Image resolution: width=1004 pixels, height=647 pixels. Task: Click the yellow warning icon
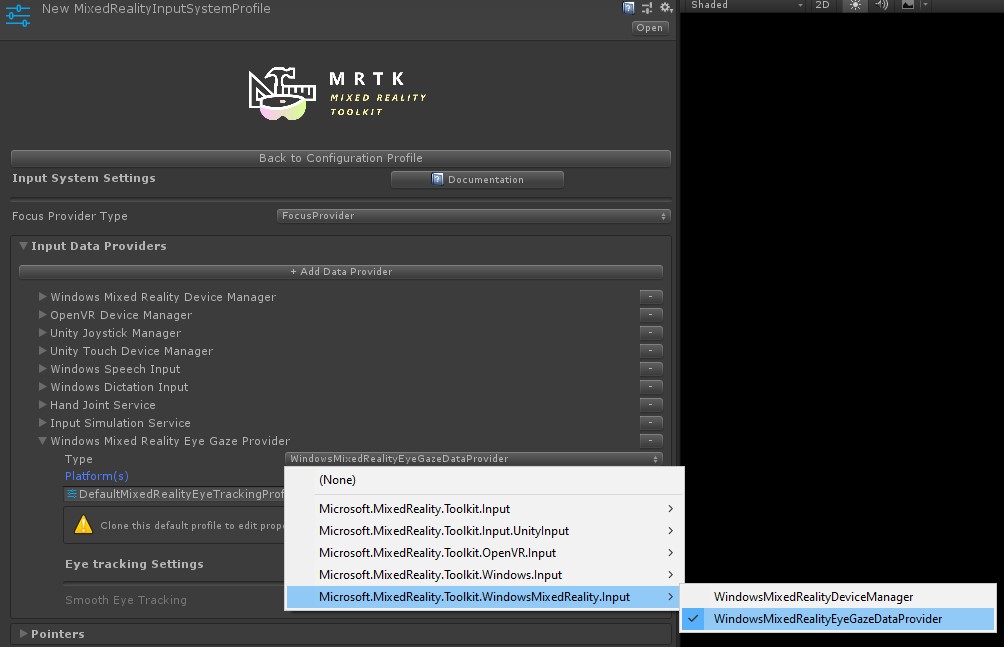[x=83, y=525]
